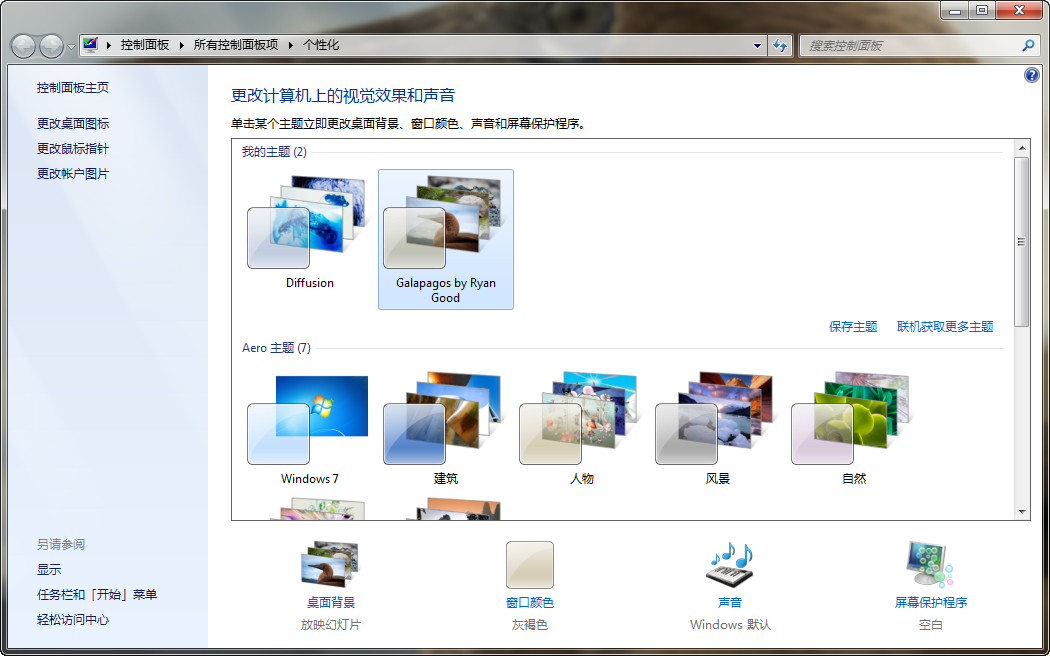This screenshot has width=1050, height=656.
Task: Select the Diffusion theme thumbnail
Action: [309, 224]
